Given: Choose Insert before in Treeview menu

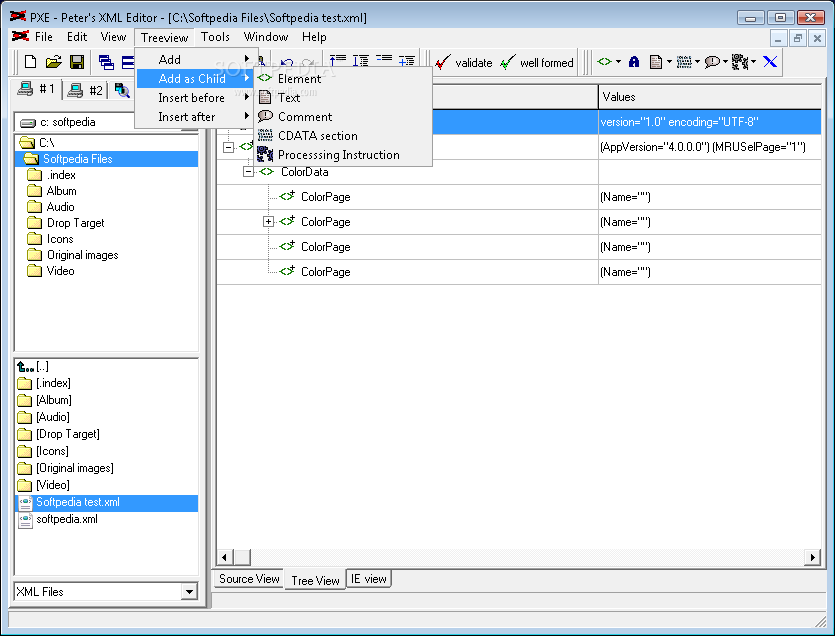Looking at the screenshot, I should point(194,98).
